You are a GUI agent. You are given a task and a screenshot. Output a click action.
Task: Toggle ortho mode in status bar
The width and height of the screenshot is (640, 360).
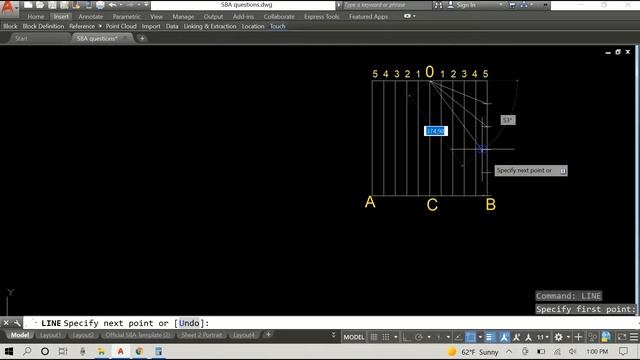click(406, 337)
